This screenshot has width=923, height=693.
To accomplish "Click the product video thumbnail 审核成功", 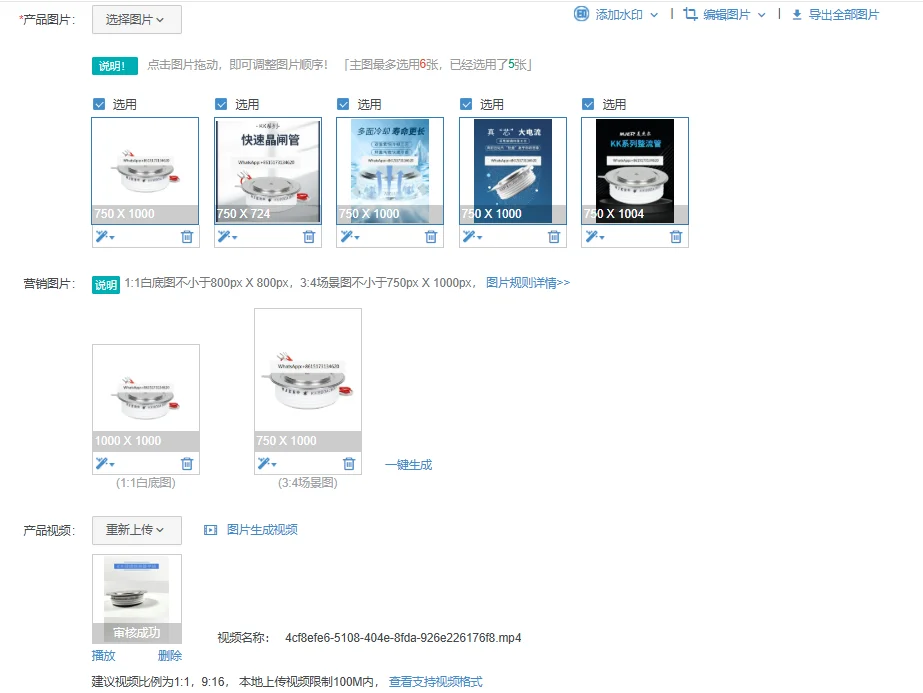I will 137,599.
